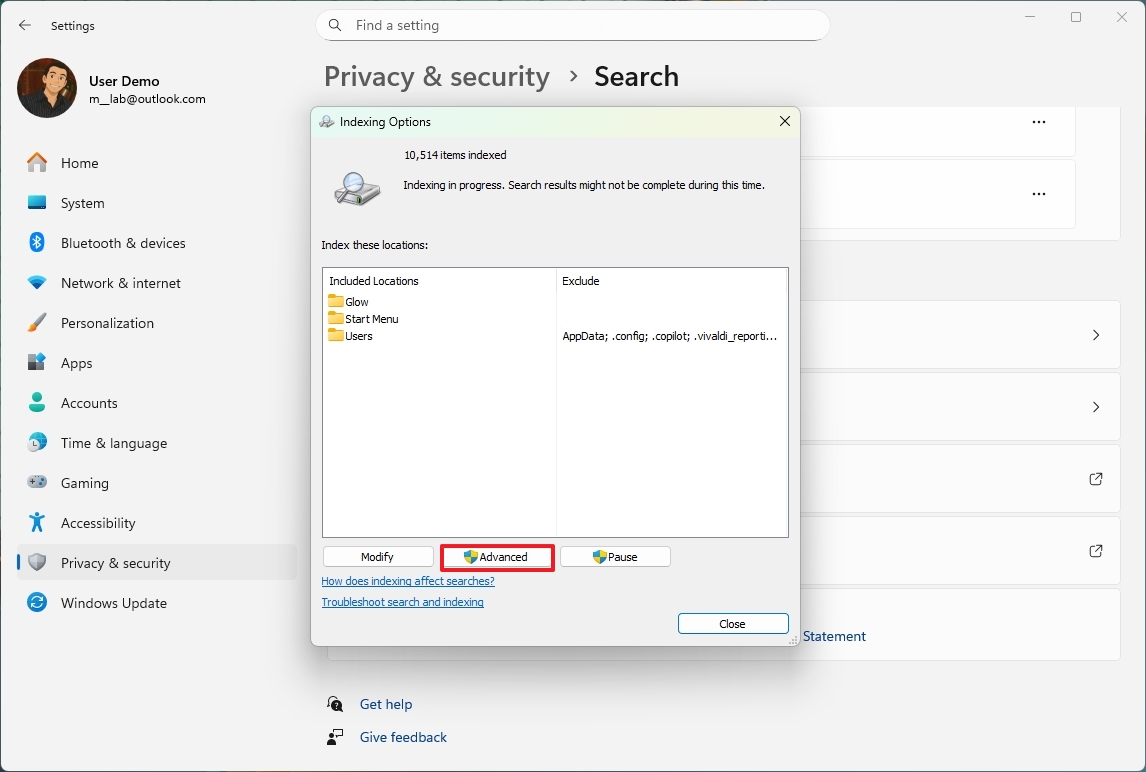The height and width of the screenshot is (772, 1146).
Task: Click the Privacy & security breadcrumb
Action: [437, 77]
